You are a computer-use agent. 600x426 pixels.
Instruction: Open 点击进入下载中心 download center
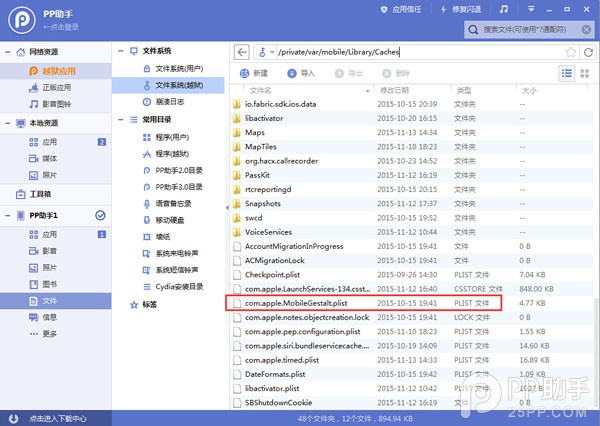[x=58, y=419]
